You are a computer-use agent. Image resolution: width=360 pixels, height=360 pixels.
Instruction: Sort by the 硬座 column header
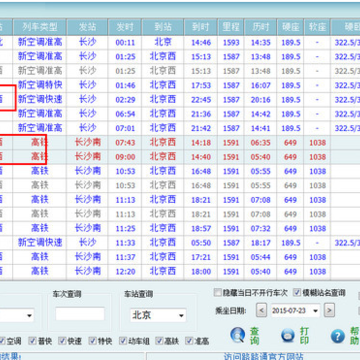coord(290,27)
